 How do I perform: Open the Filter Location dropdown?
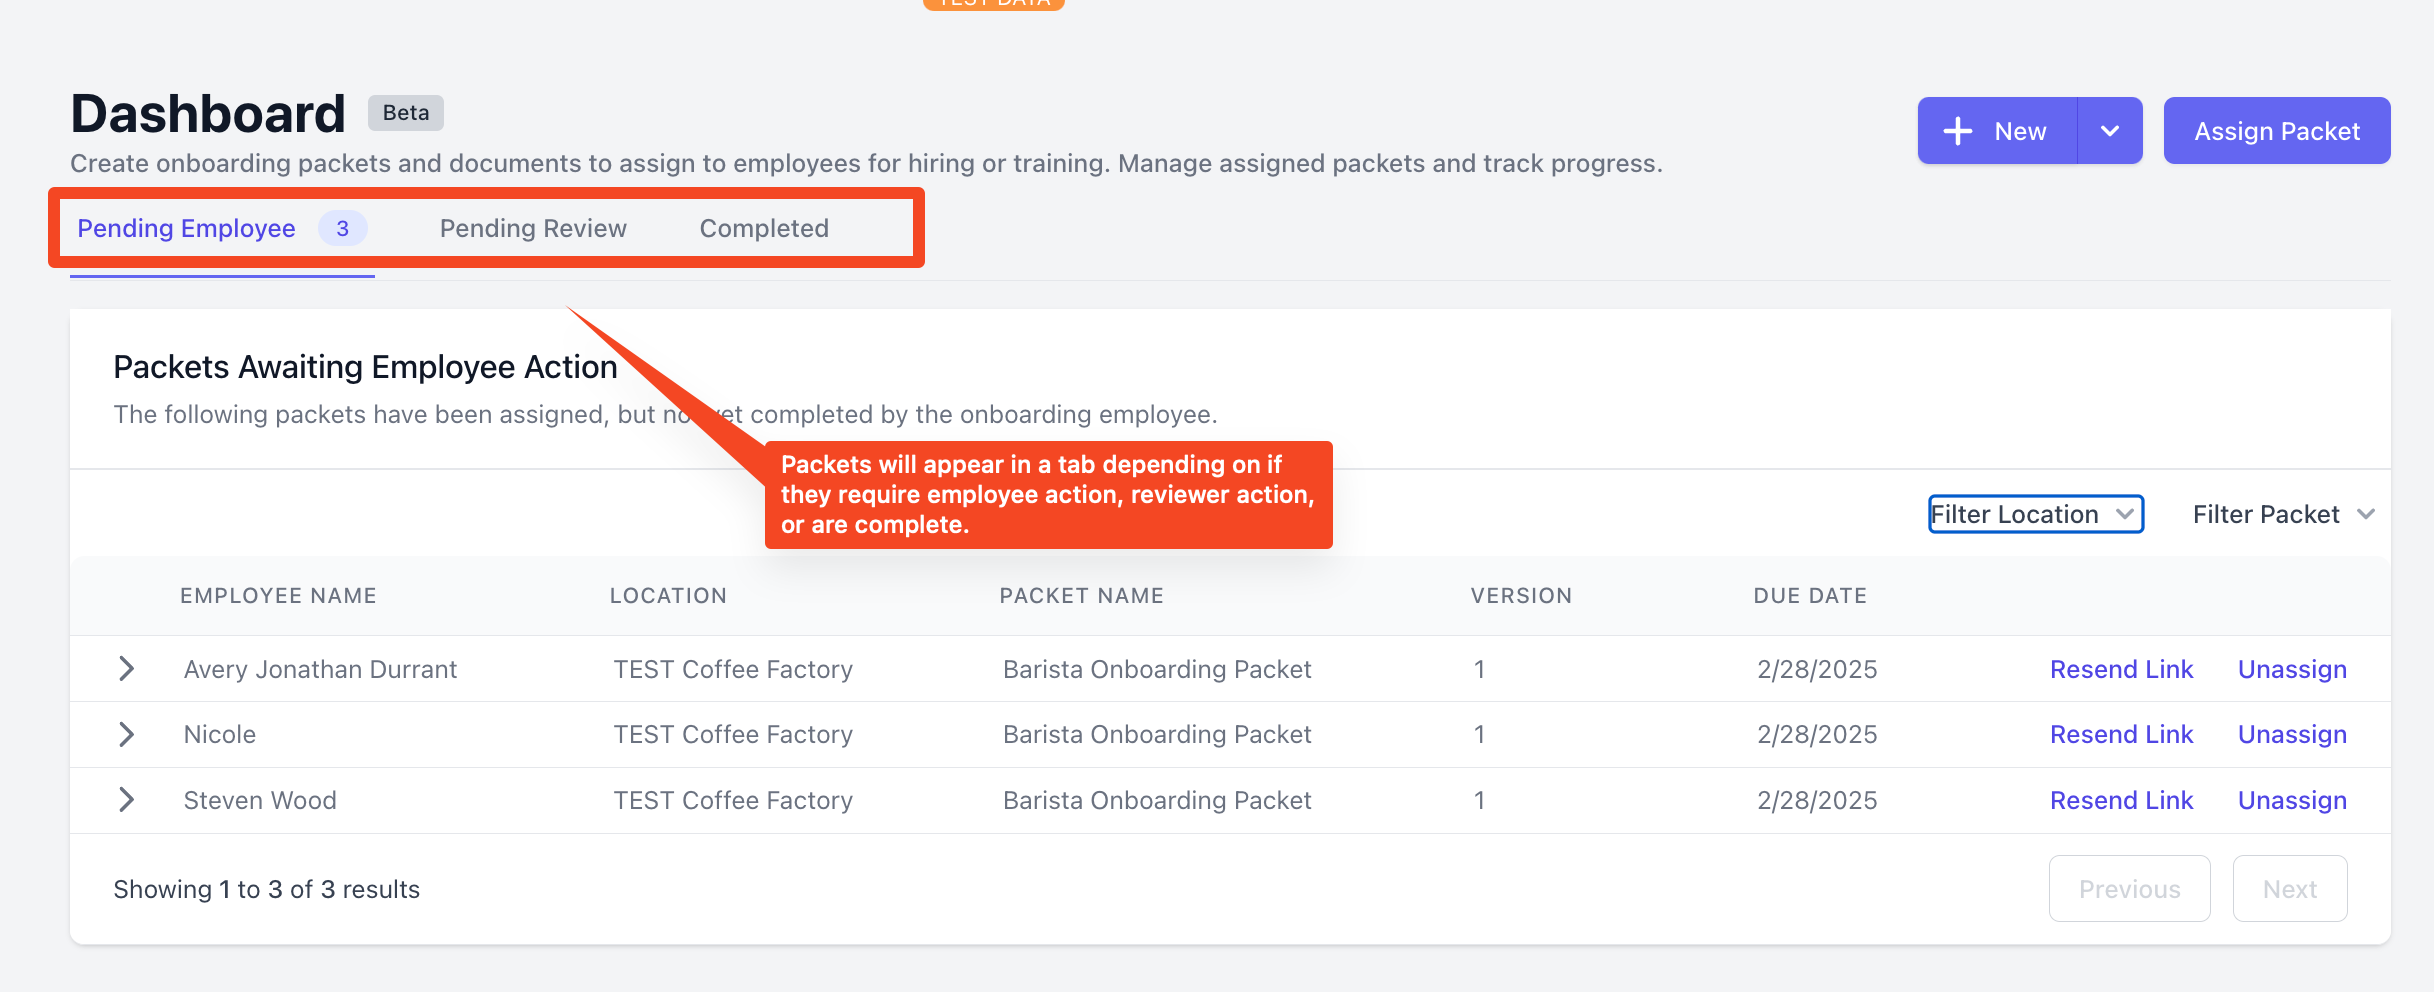click(2036, 514)
